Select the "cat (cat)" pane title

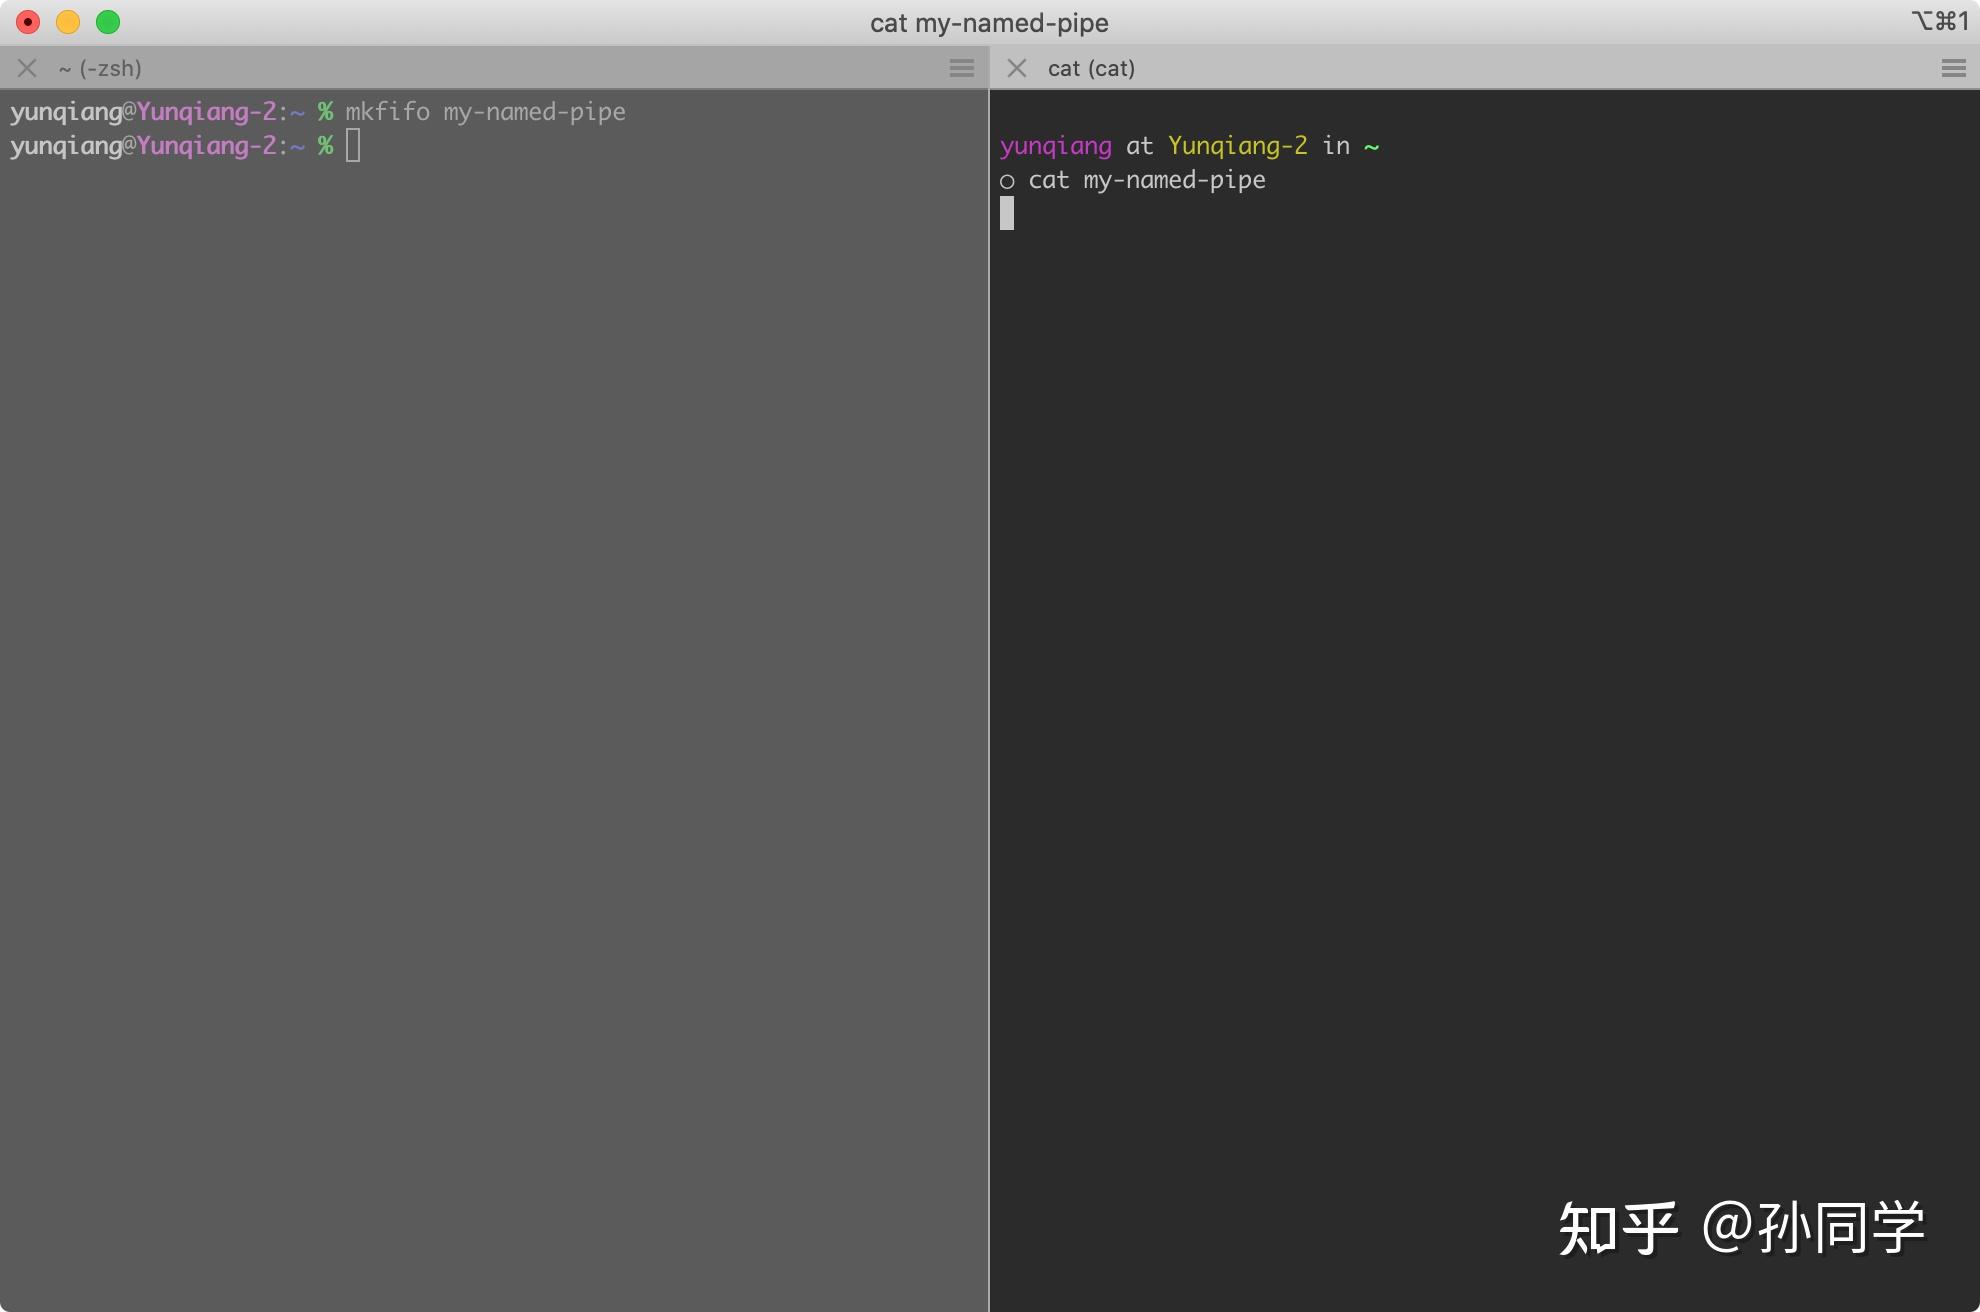click(x=1091, y=68)
